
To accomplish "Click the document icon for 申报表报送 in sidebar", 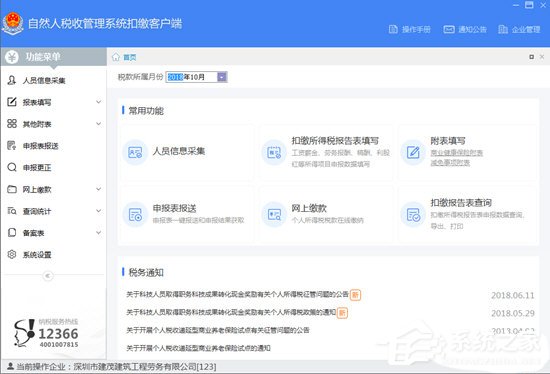I will pyautogui.click(x=12, y=145).
